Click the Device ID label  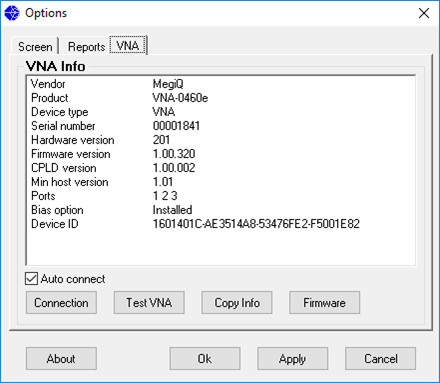[x=55, y=224]
